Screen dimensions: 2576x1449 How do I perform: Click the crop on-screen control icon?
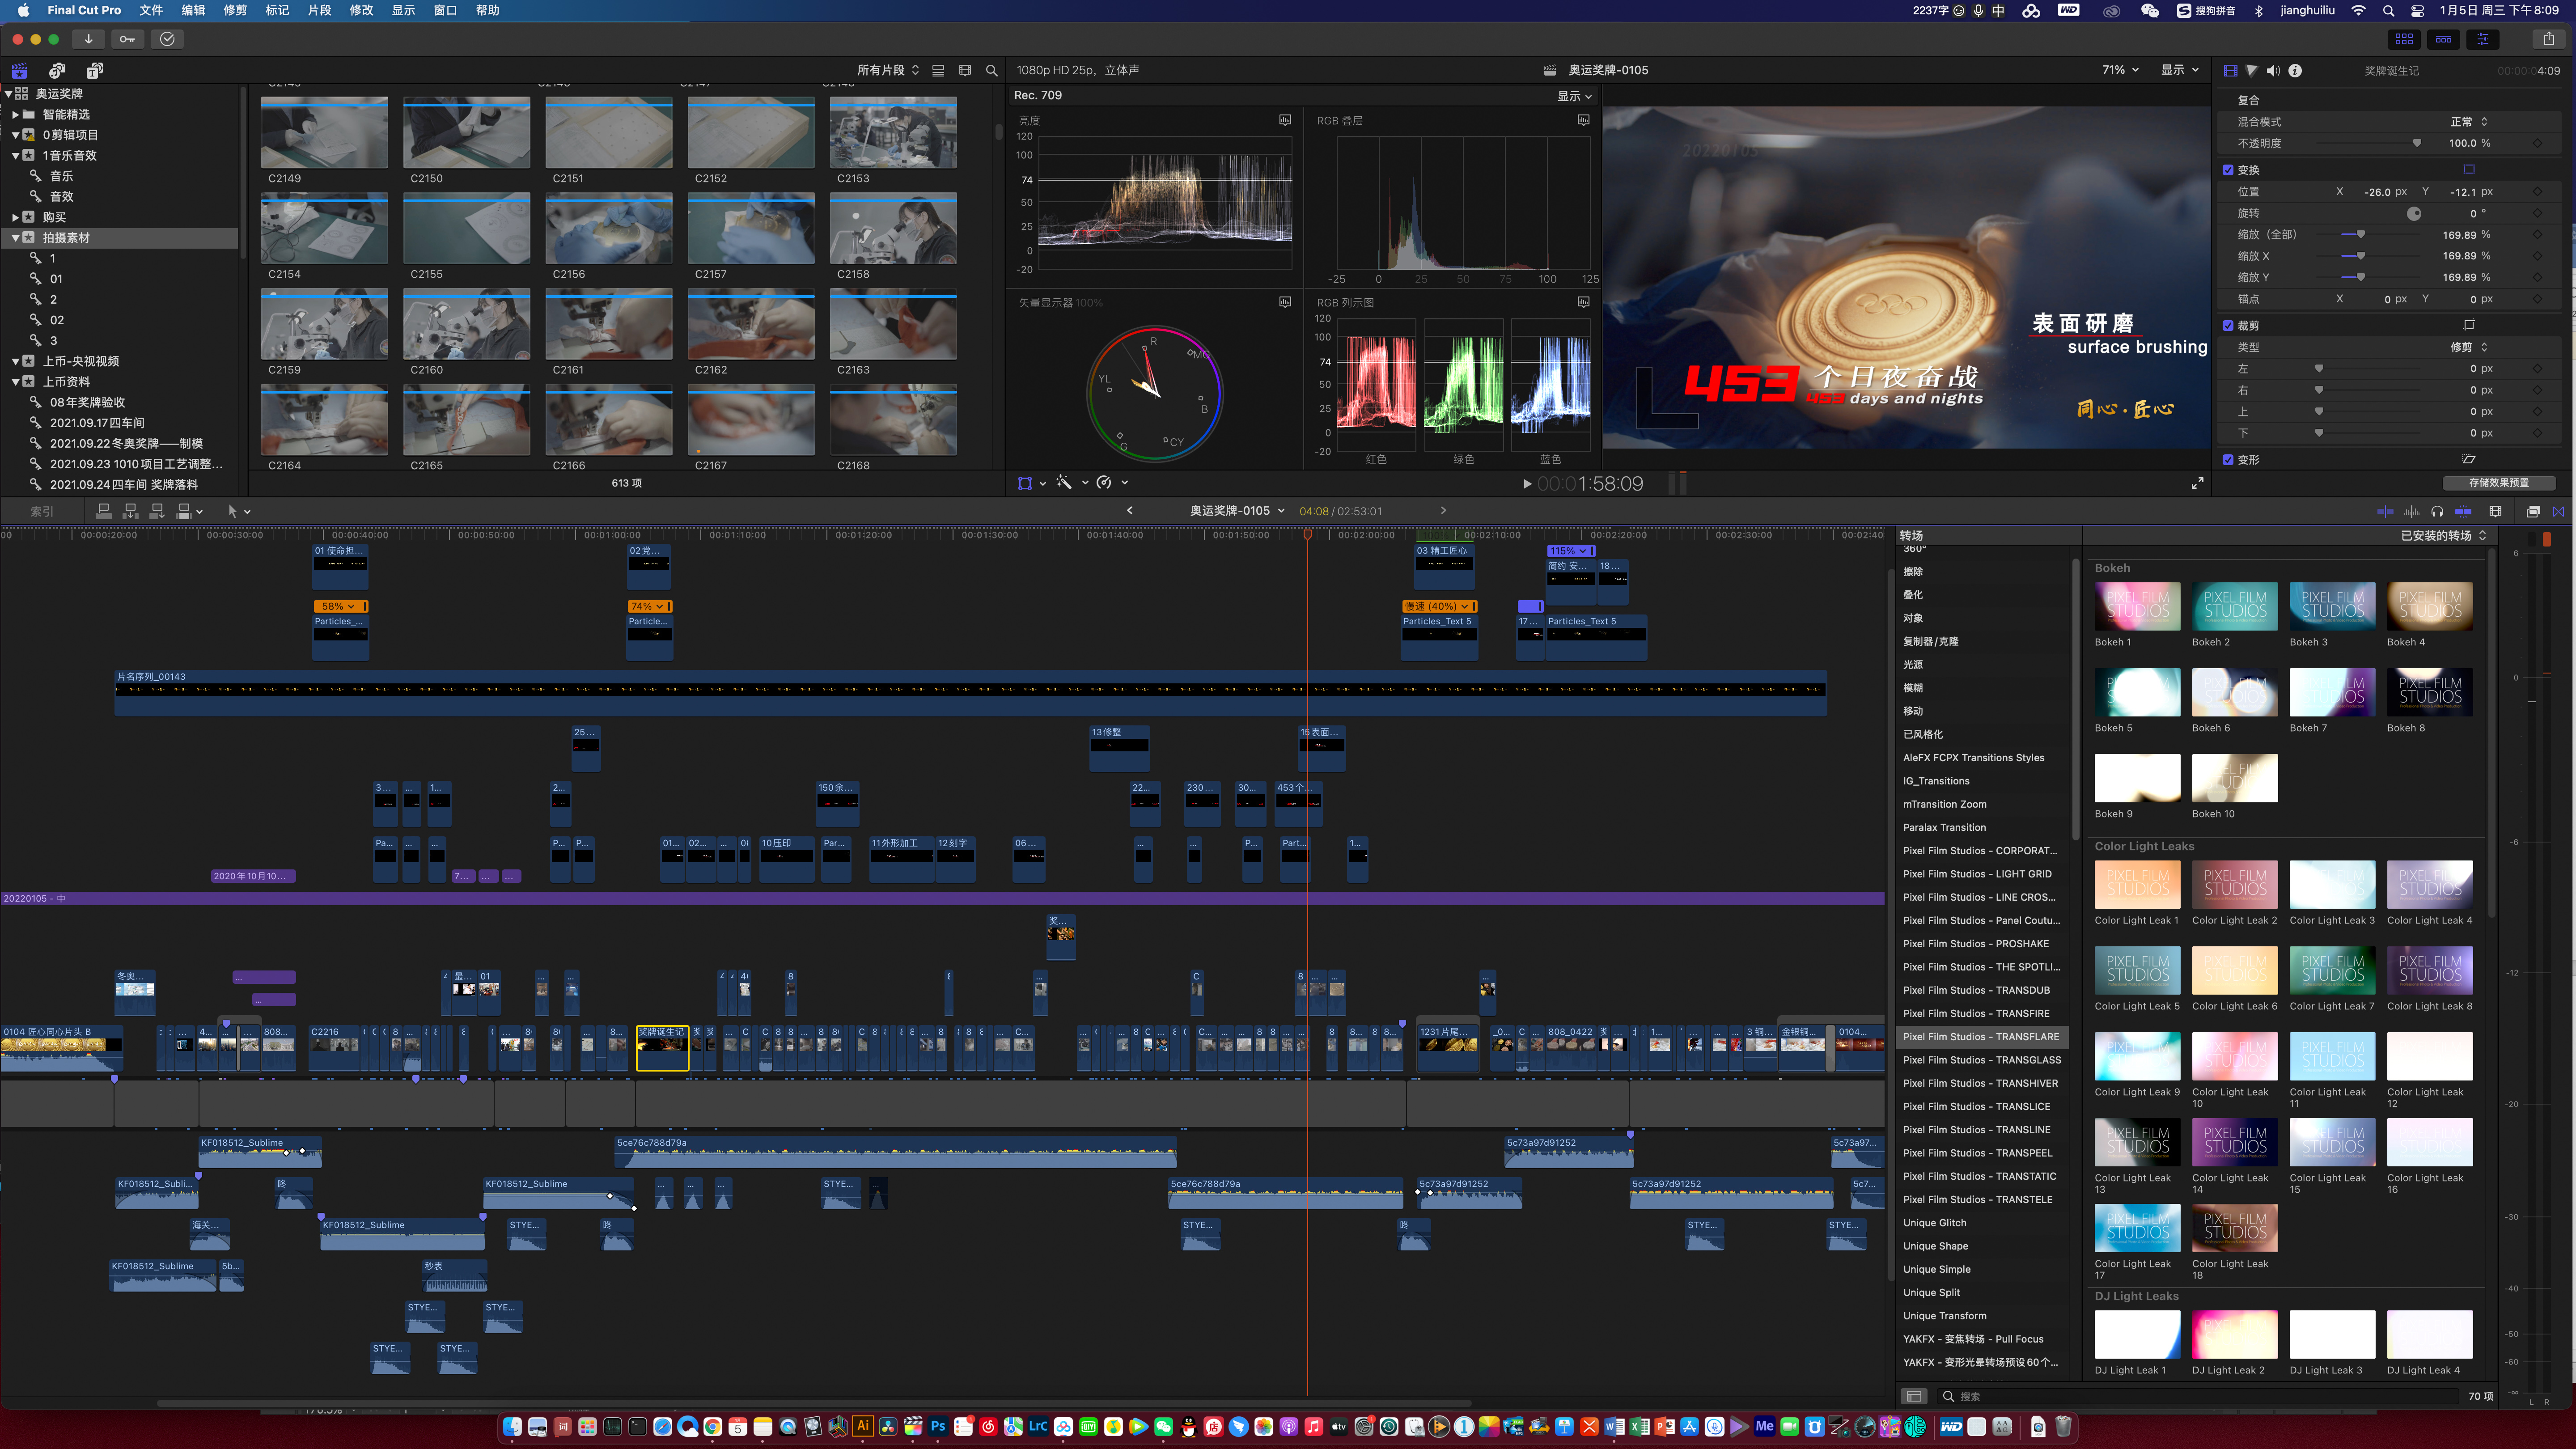[x=2469, y=325]
